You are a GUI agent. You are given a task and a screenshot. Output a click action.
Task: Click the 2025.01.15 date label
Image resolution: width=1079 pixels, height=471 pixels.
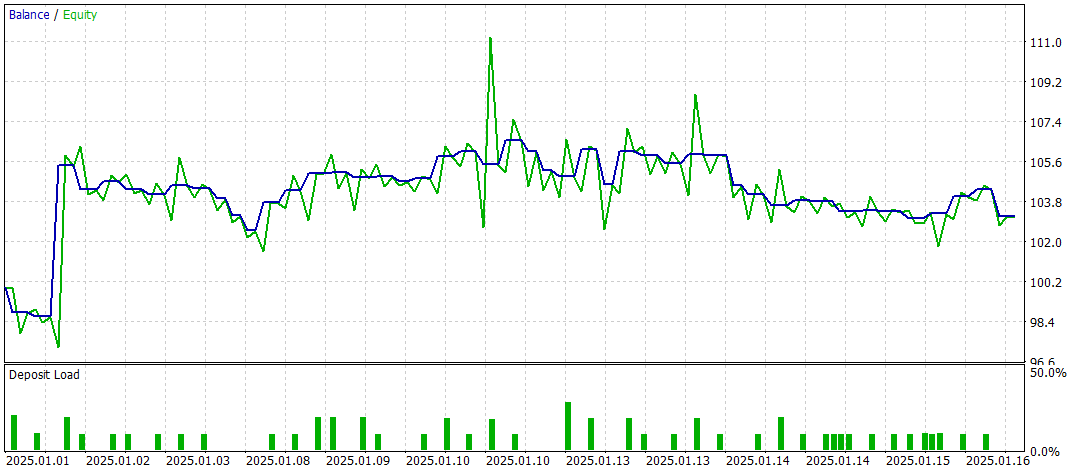click(x=917, y=460)
